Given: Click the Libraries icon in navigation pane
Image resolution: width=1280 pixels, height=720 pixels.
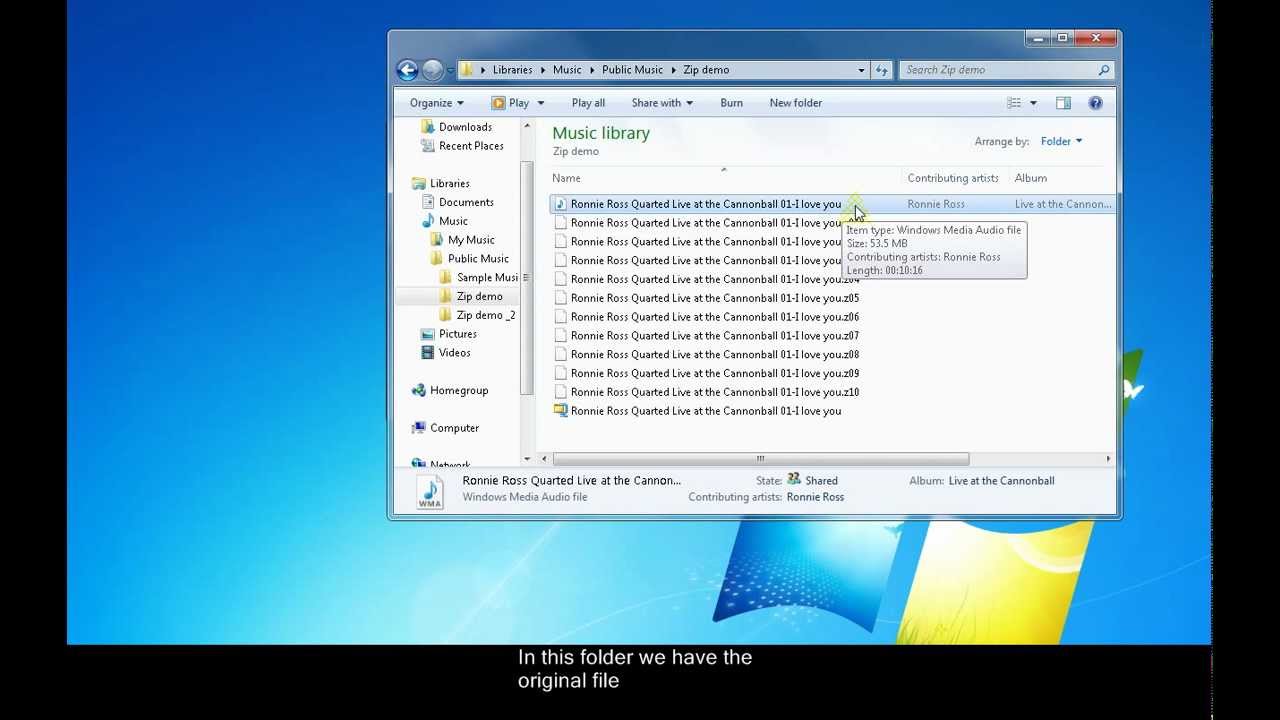Looking at the screenshot, I should pyautogui.click(x=419, y=184).
